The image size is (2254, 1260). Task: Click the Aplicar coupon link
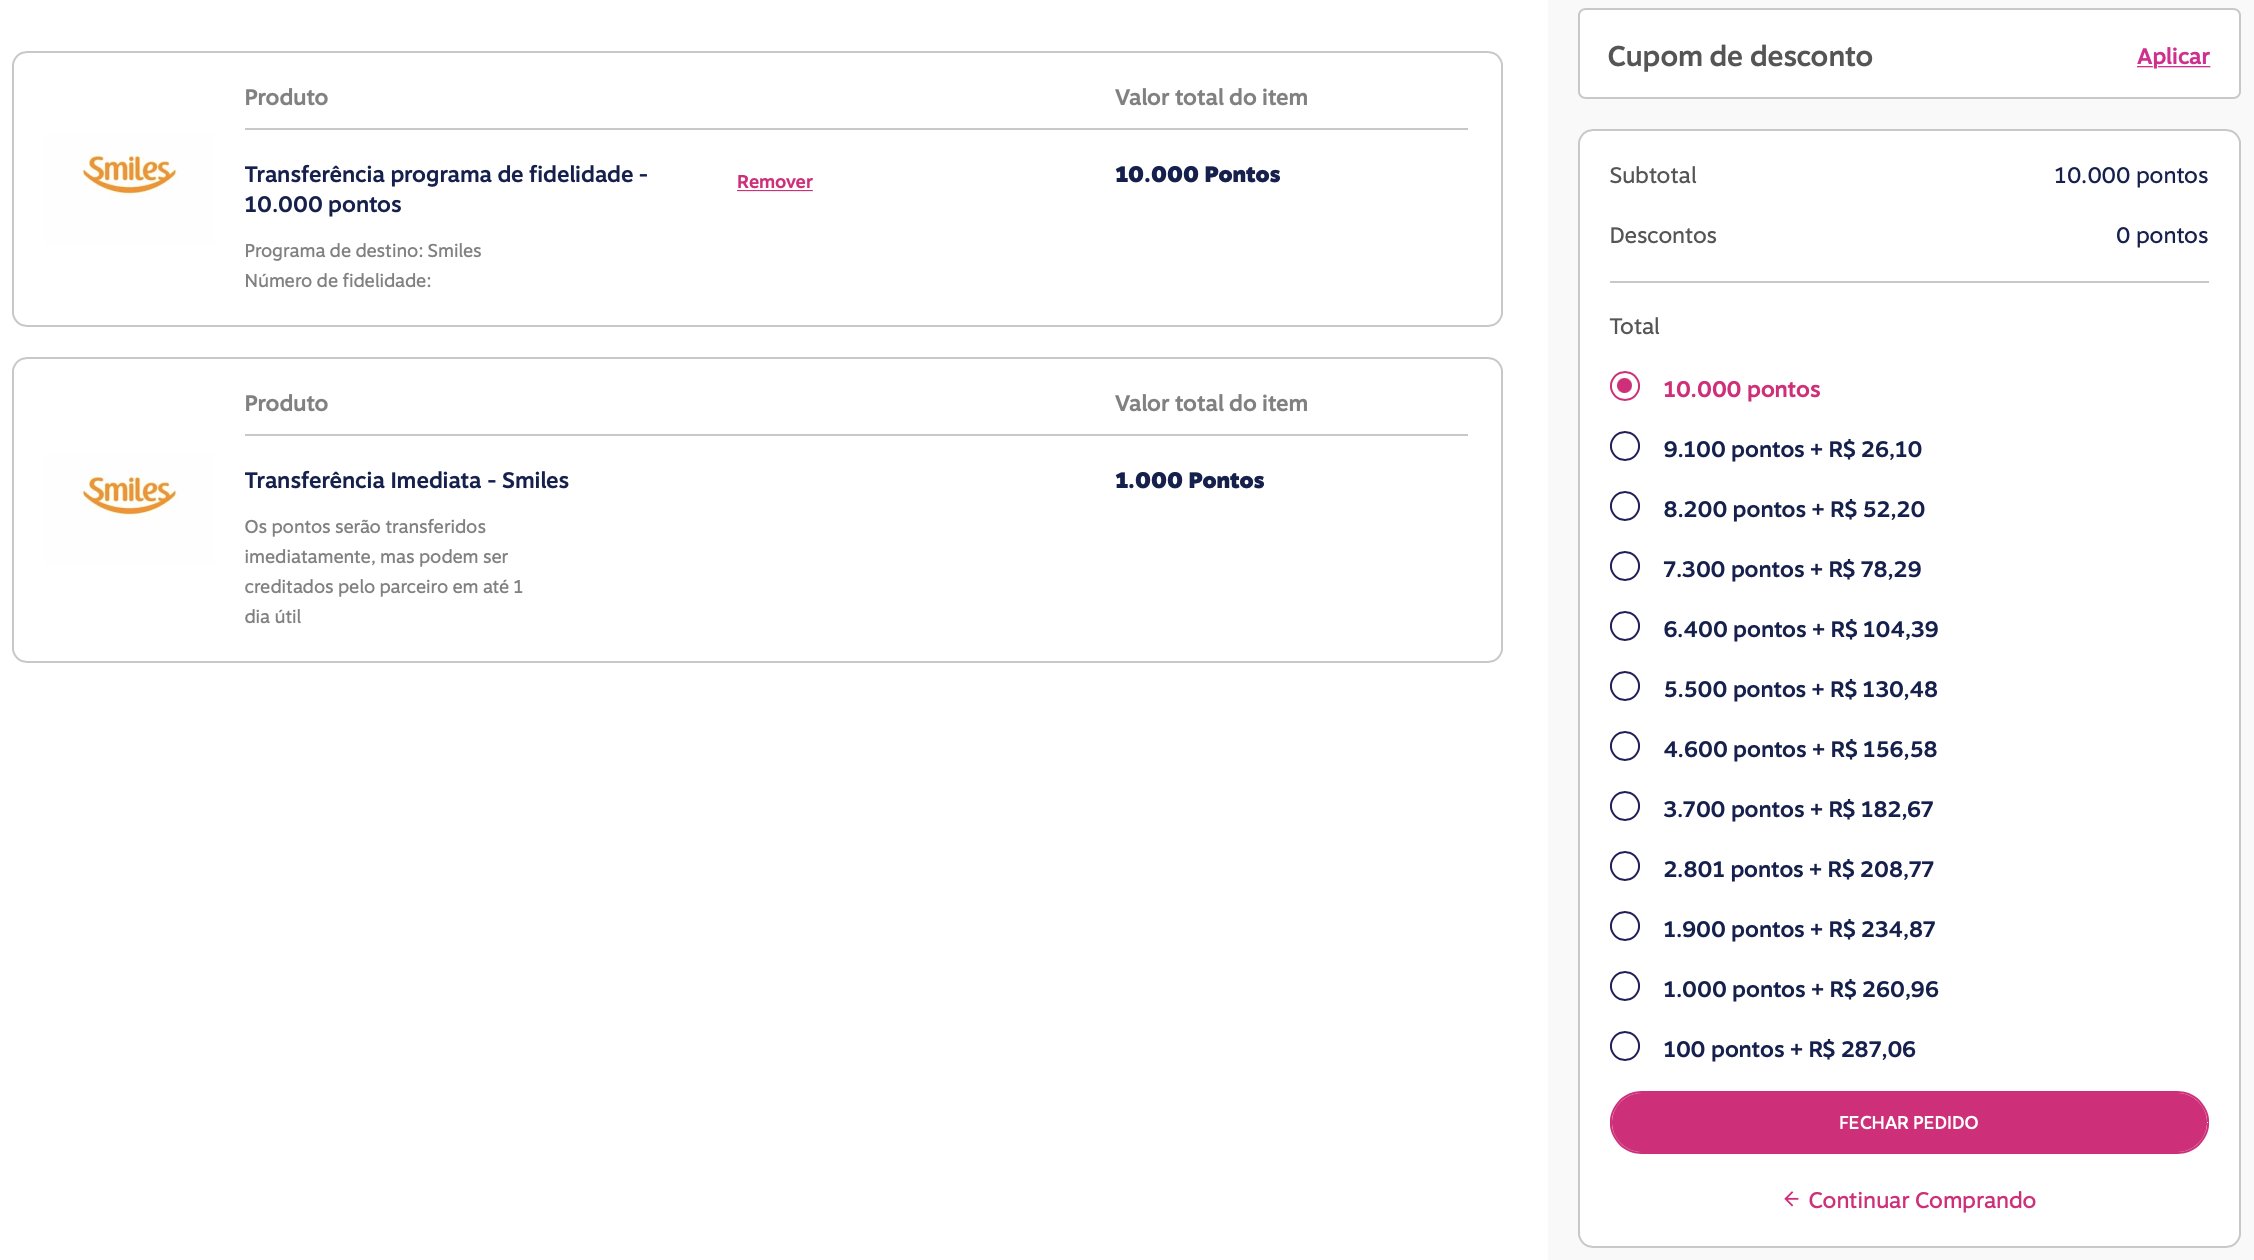click(x=2173, y=56)
